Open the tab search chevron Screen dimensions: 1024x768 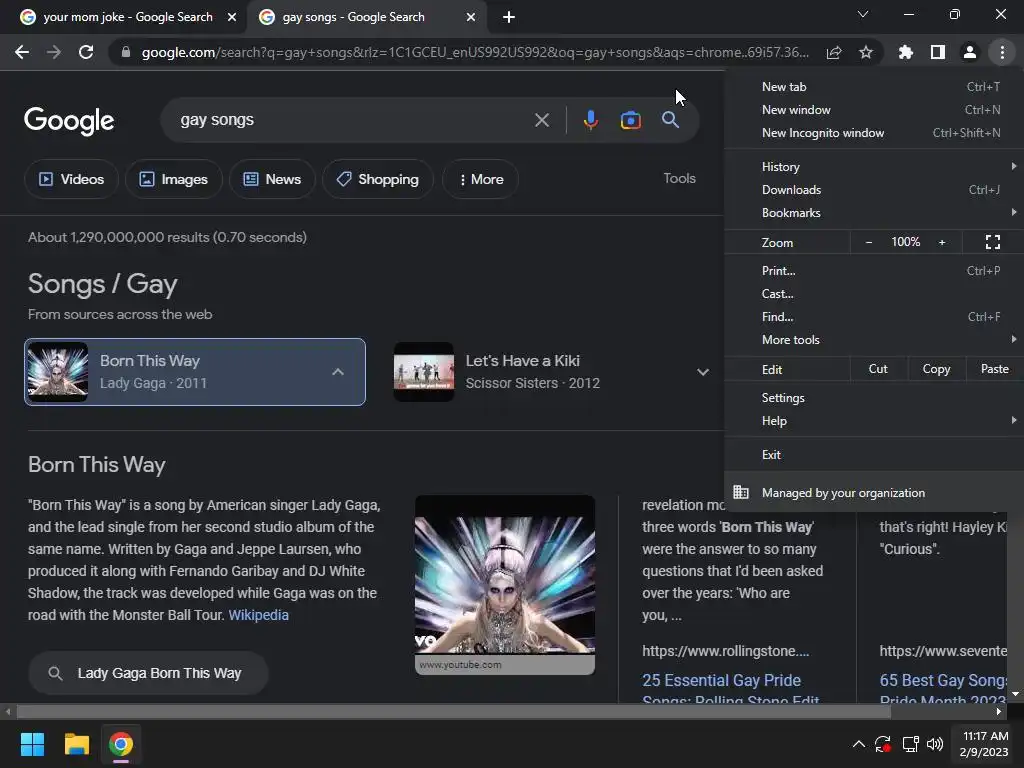(863, 14)
